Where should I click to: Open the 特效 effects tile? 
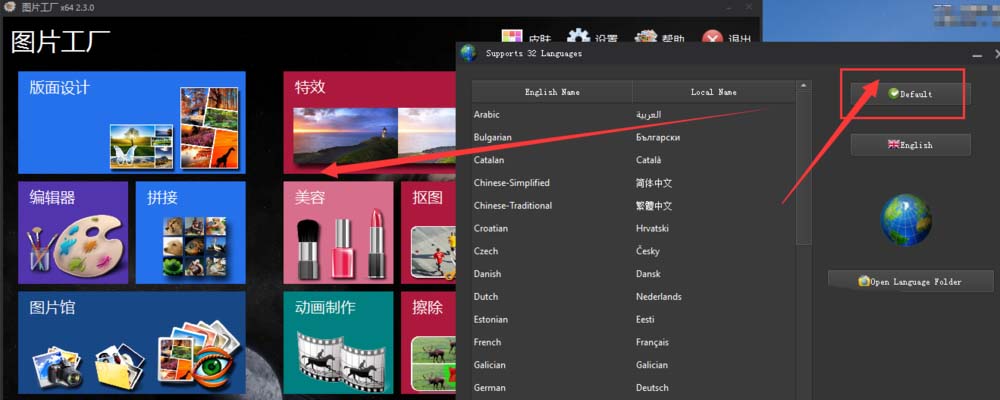point(371,122)
